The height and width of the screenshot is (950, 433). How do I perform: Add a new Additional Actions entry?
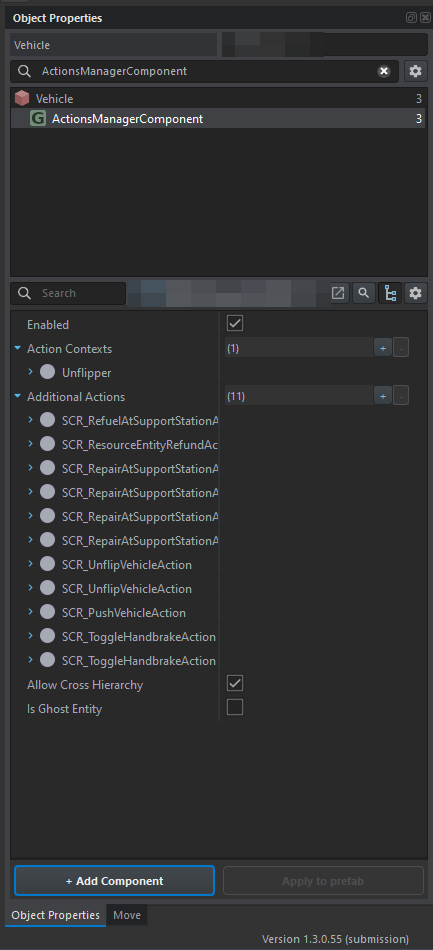coord(383,396)
